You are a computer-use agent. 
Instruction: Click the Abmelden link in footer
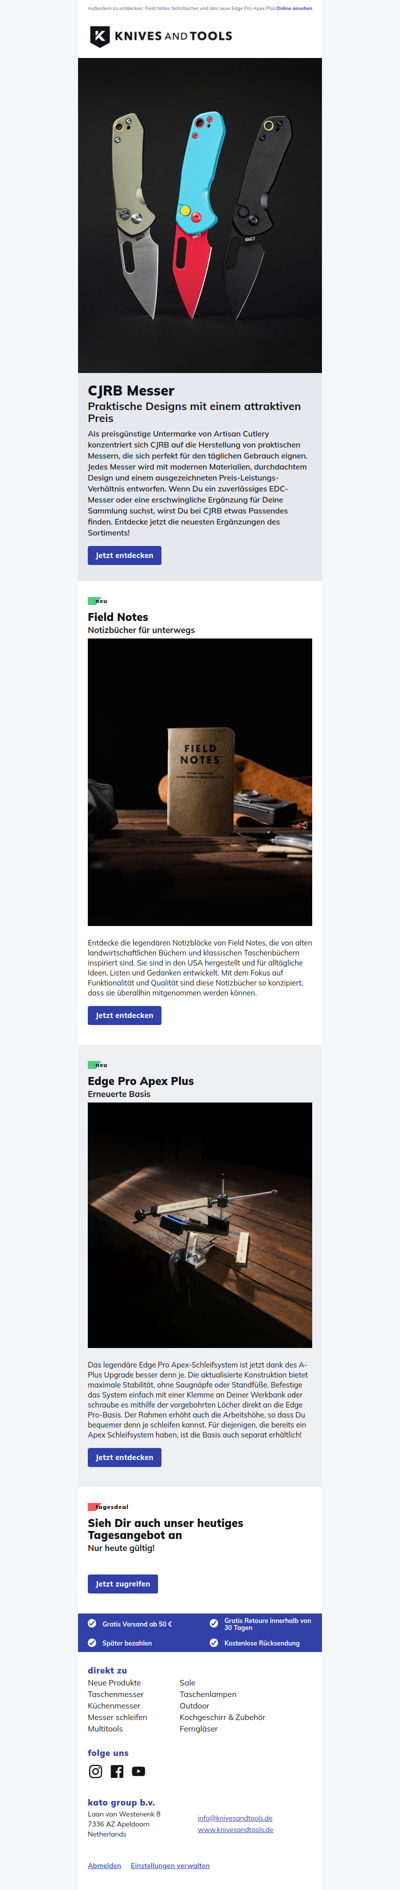[x=105, y=1865]
